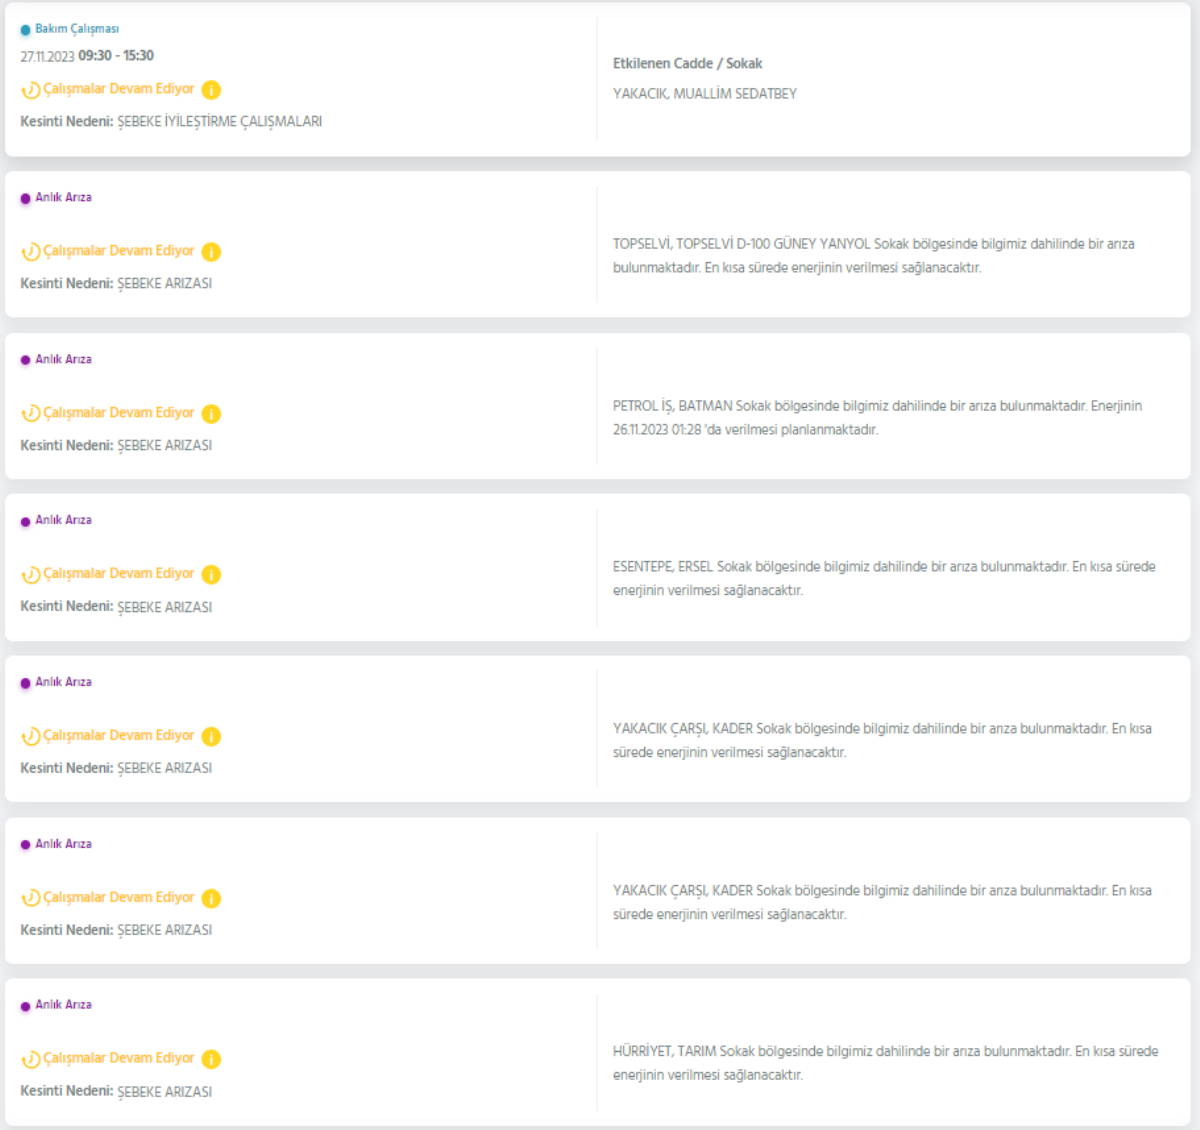
Task: Select the Bakım Çalışması label
Action: pyautogui.click(x=77, y=29)
